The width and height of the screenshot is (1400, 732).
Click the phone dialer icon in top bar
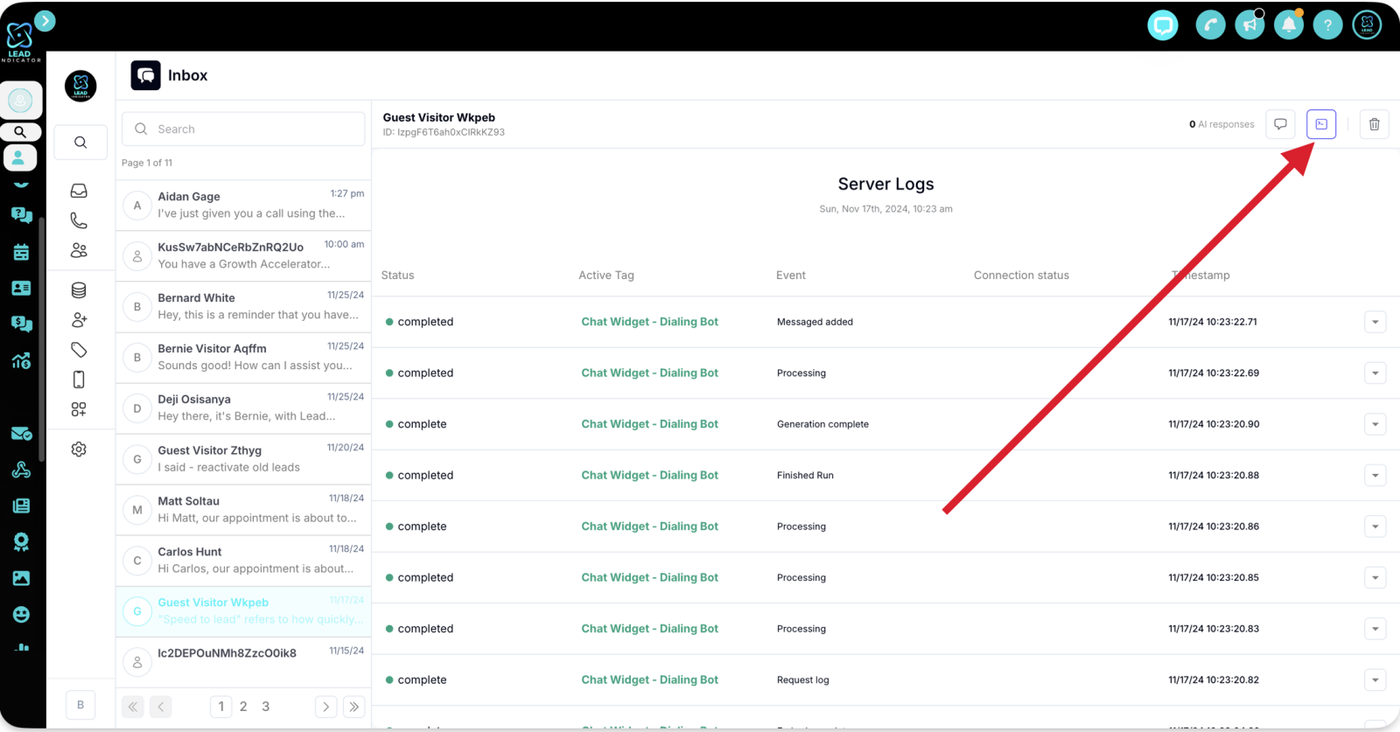tap(1210, 25)
